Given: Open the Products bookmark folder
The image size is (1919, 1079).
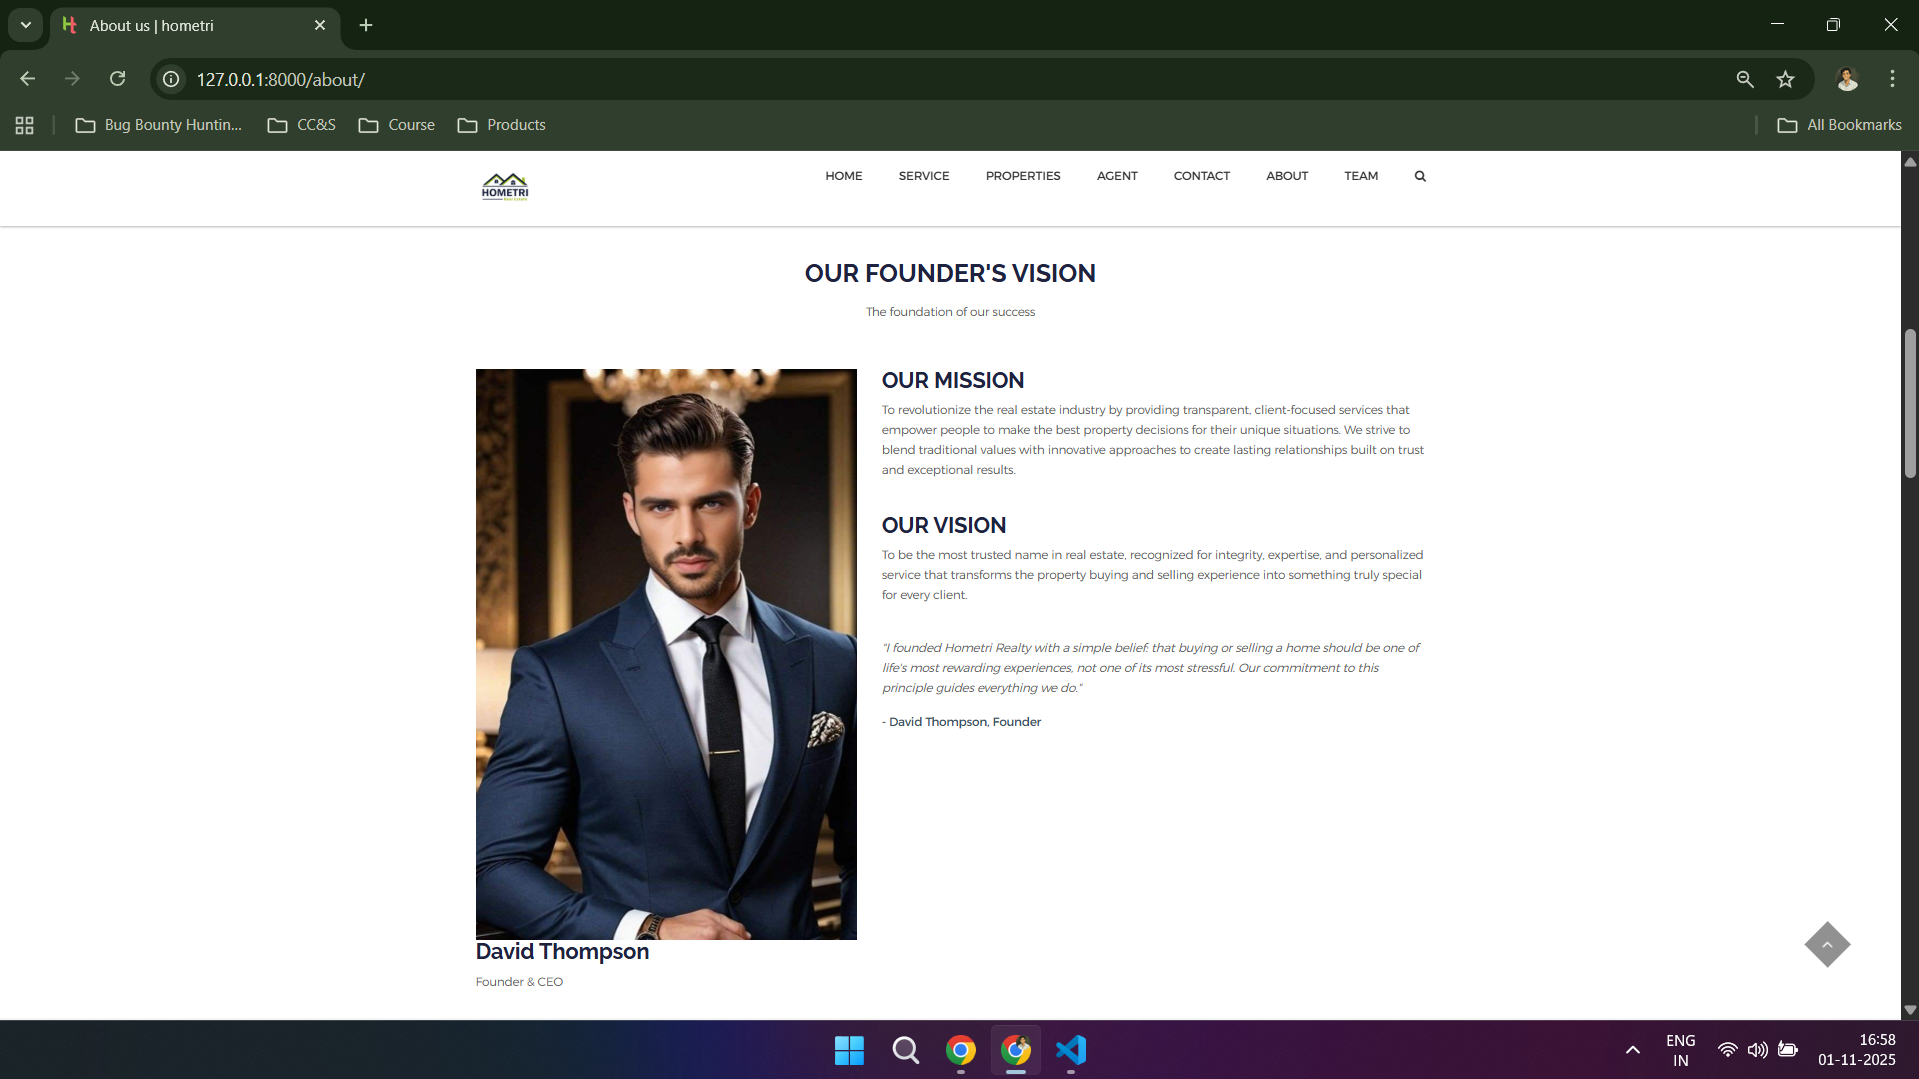Looking at the screenshot, I should point(502,125).
